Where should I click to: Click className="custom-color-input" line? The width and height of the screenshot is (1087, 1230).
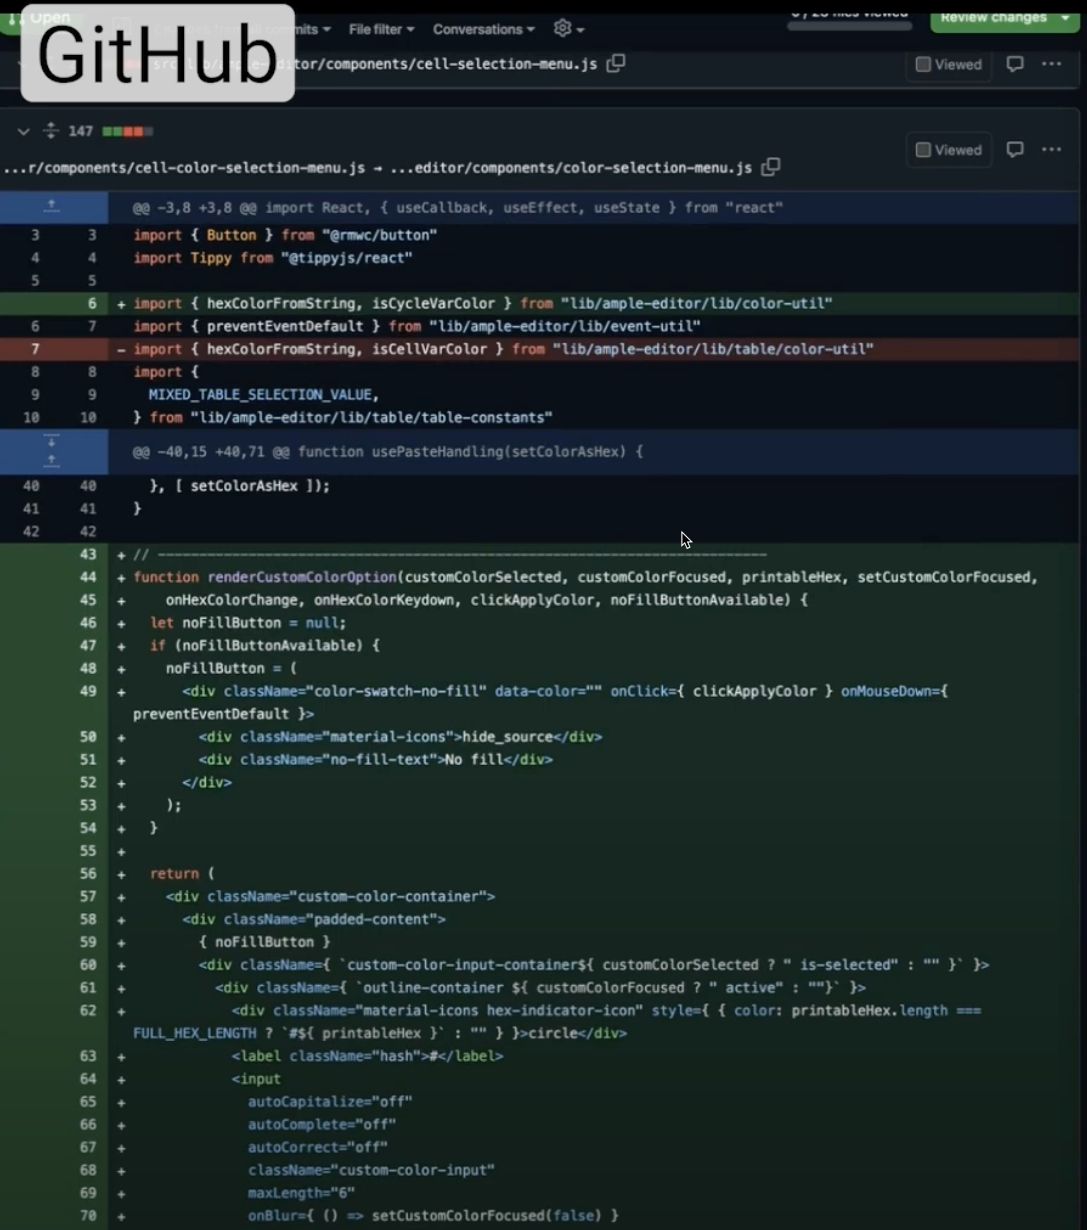[x=371, y=1170]
